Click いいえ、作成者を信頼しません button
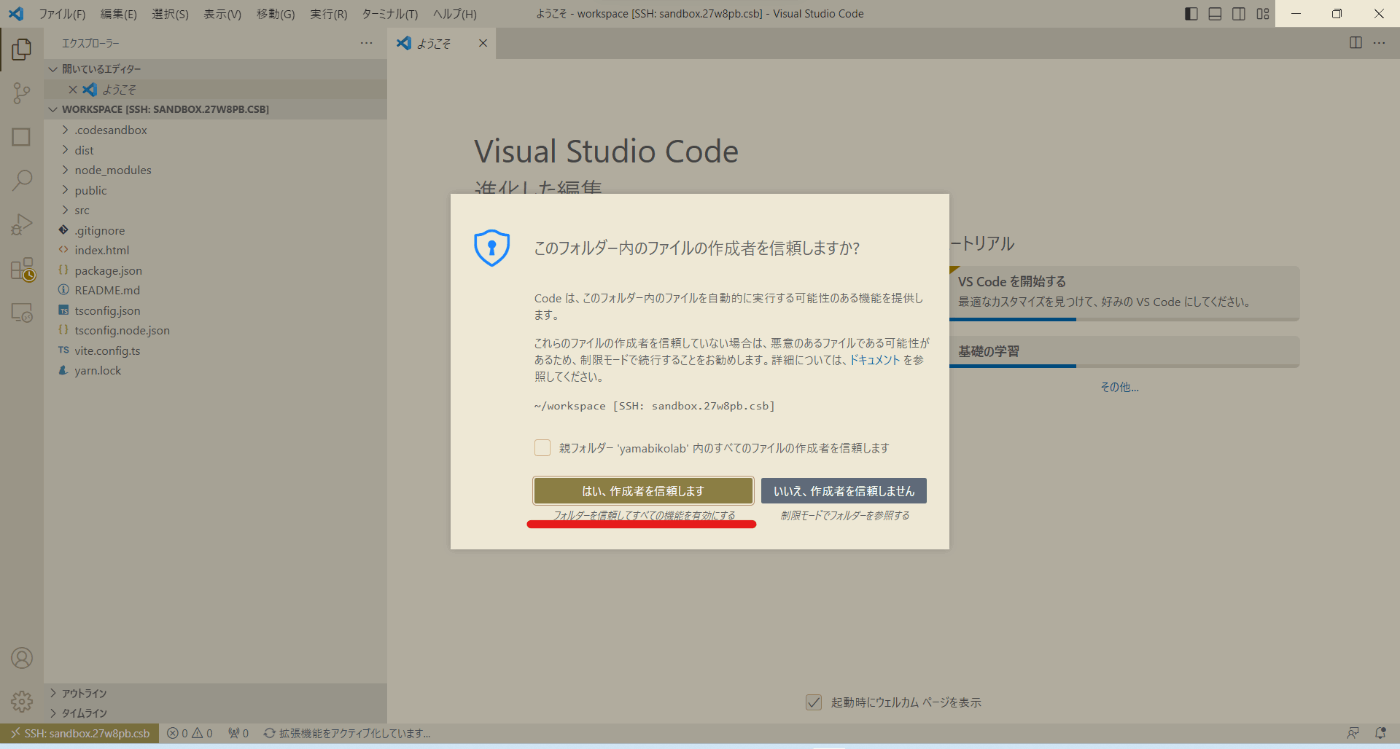Image resolution: width=1400 pixels, height=749 pixels. point(844,491)
